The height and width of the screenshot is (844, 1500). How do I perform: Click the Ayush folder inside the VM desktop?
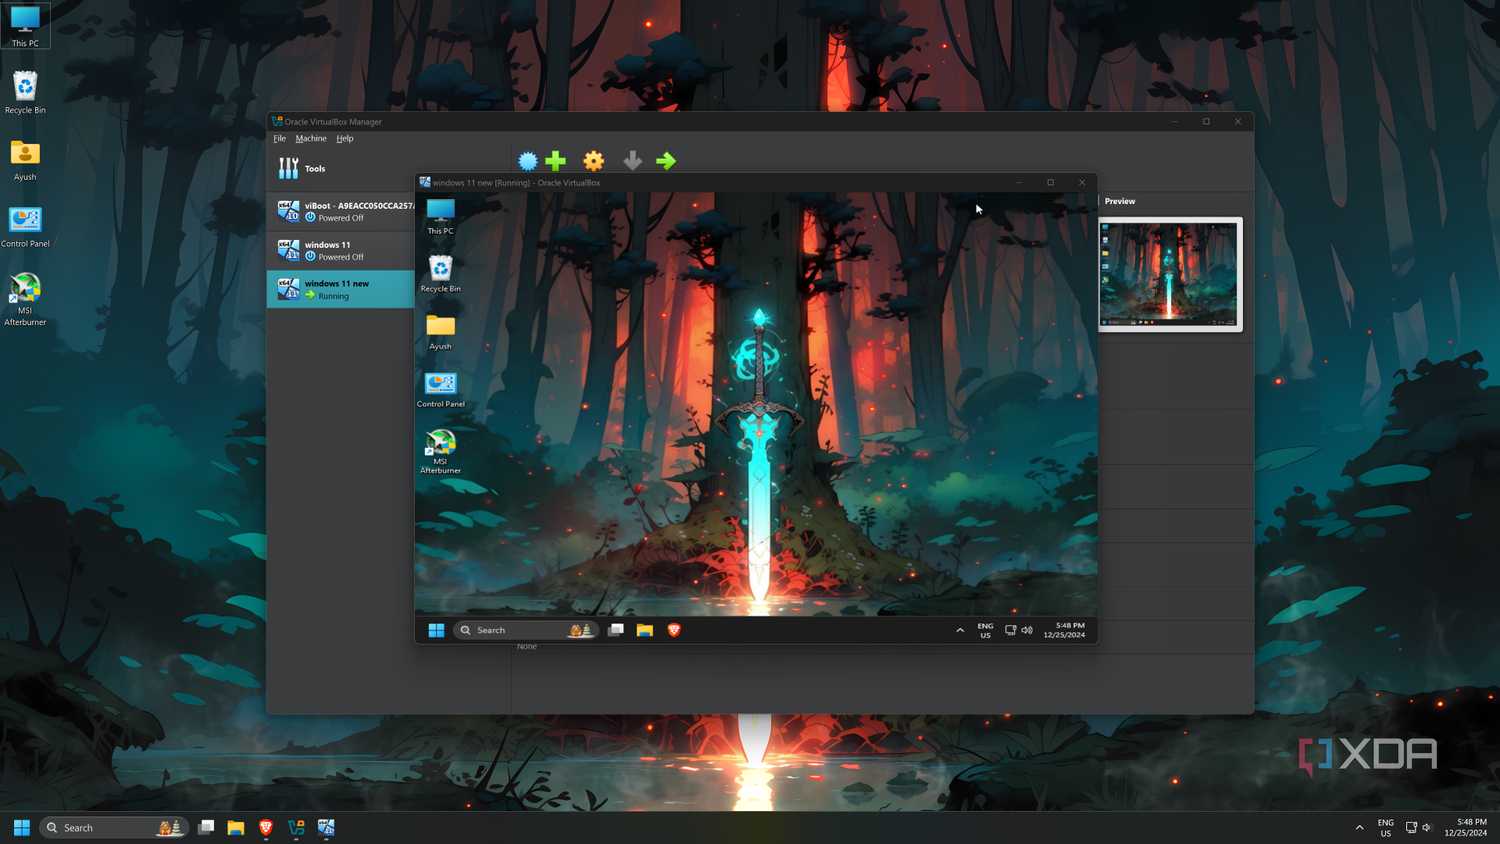tap(440, 332)
